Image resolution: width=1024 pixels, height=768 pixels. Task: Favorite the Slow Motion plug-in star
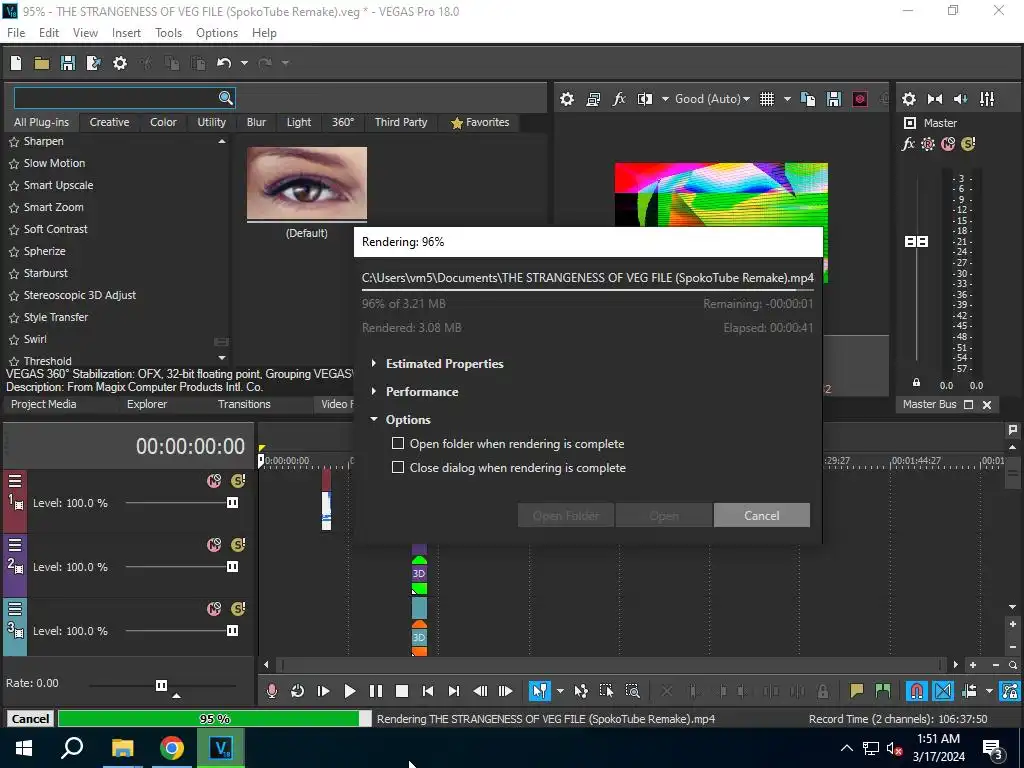(x=14, y=164)
